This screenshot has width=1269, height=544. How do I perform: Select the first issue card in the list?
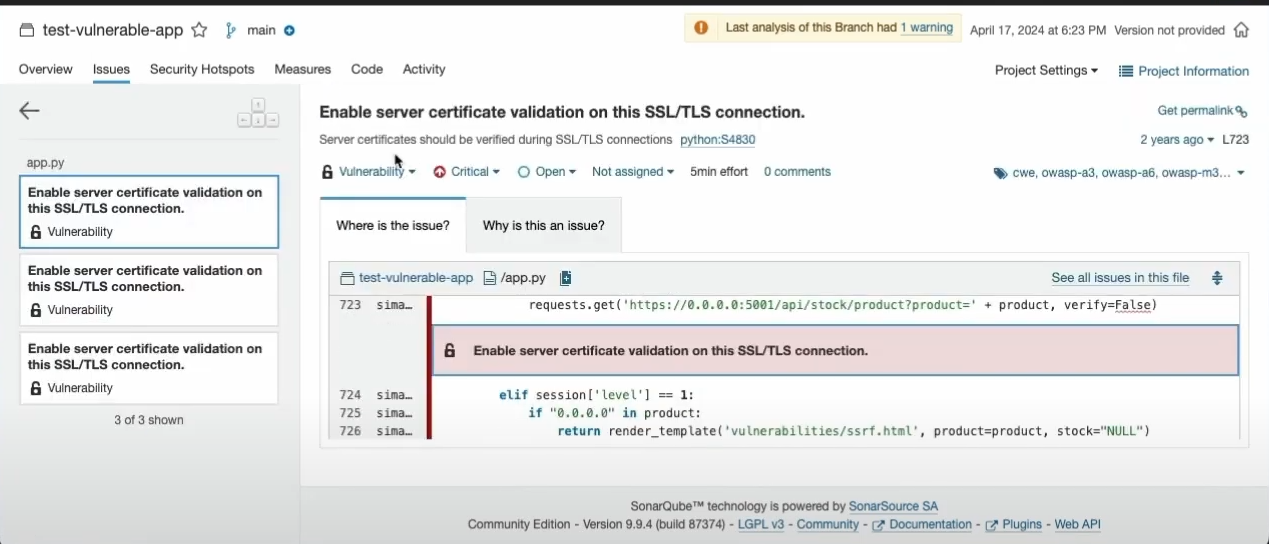point(149,212)
